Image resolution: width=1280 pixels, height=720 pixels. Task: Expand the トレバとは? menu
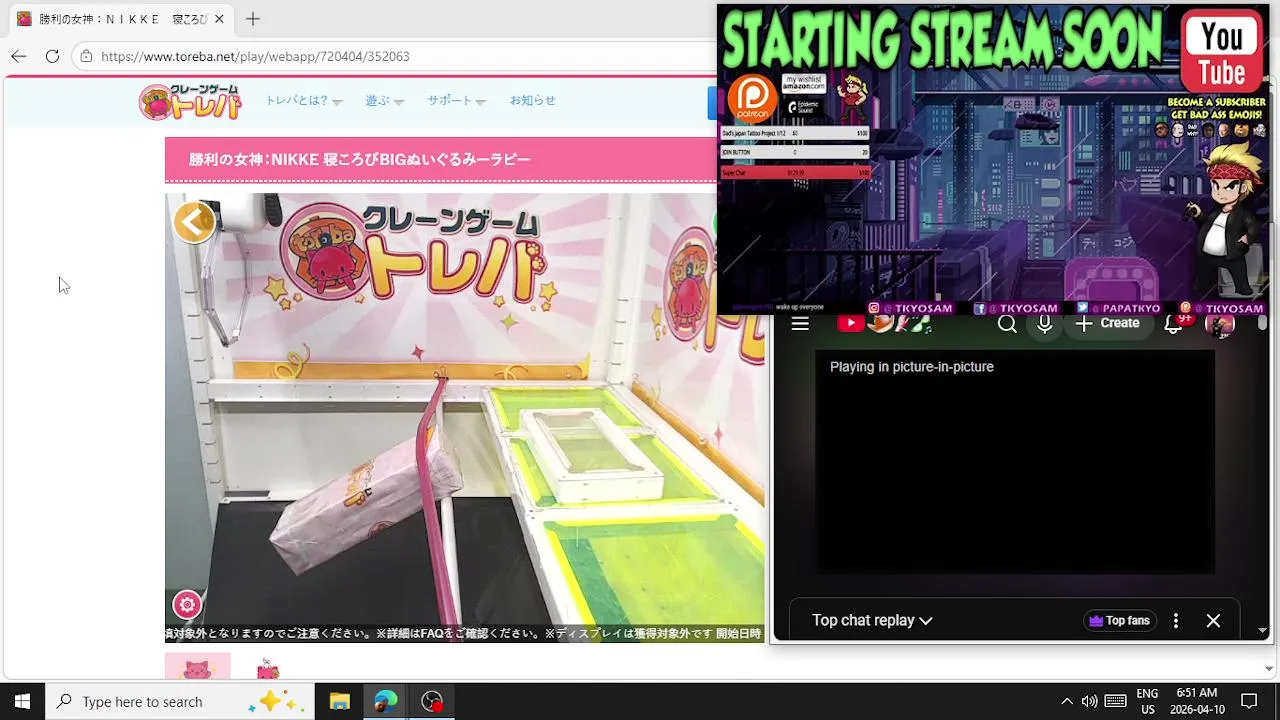click(303, 100)
